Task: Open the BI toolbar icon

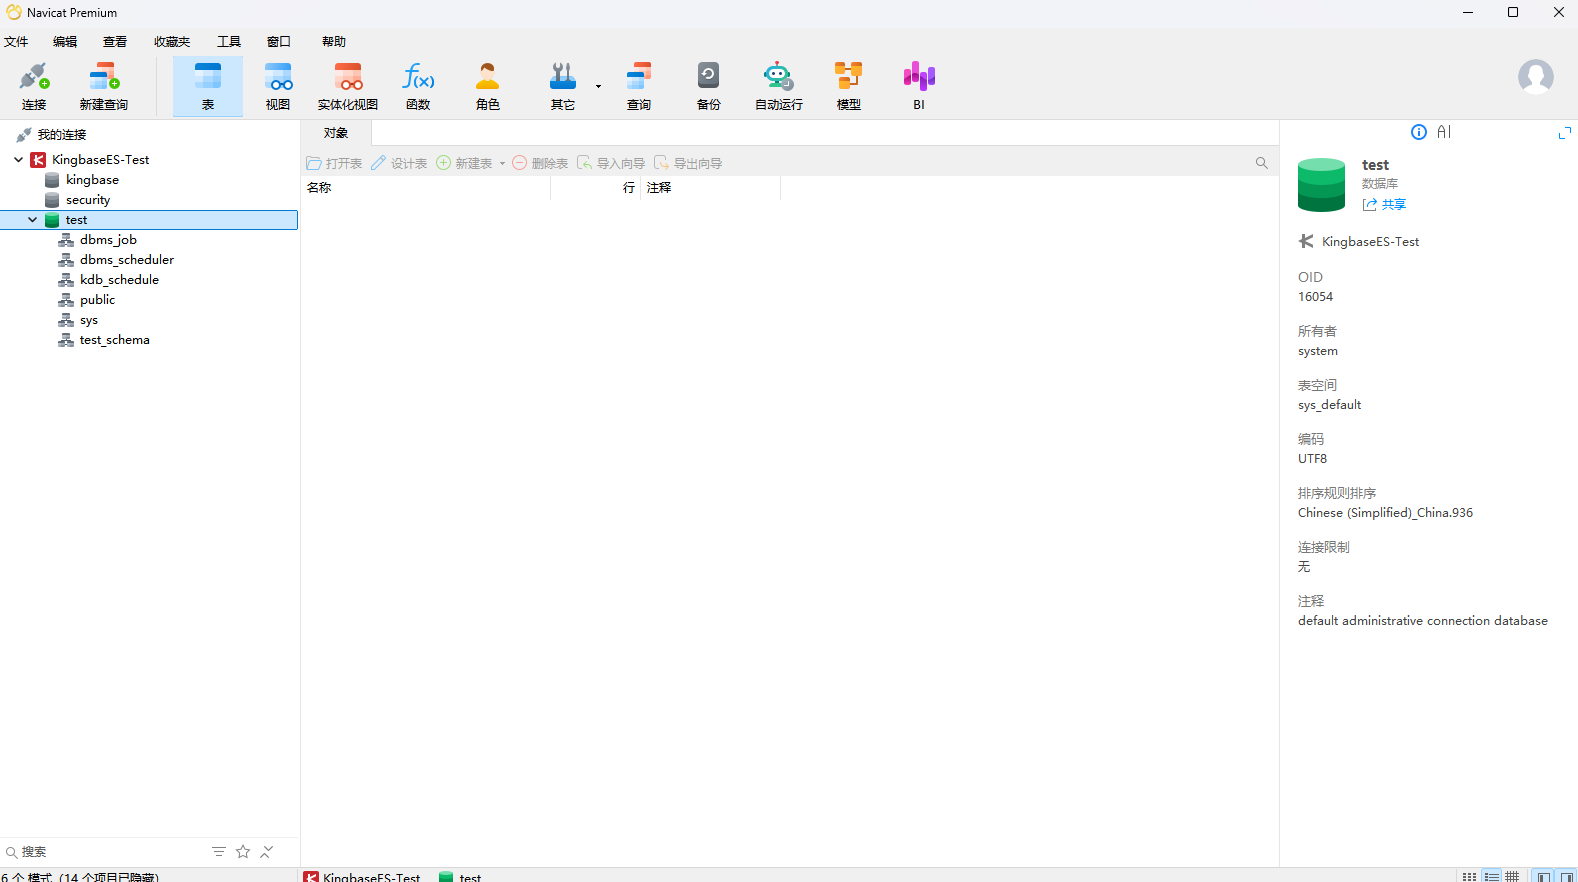Action: pyautogui.click(x=919, y=86)
